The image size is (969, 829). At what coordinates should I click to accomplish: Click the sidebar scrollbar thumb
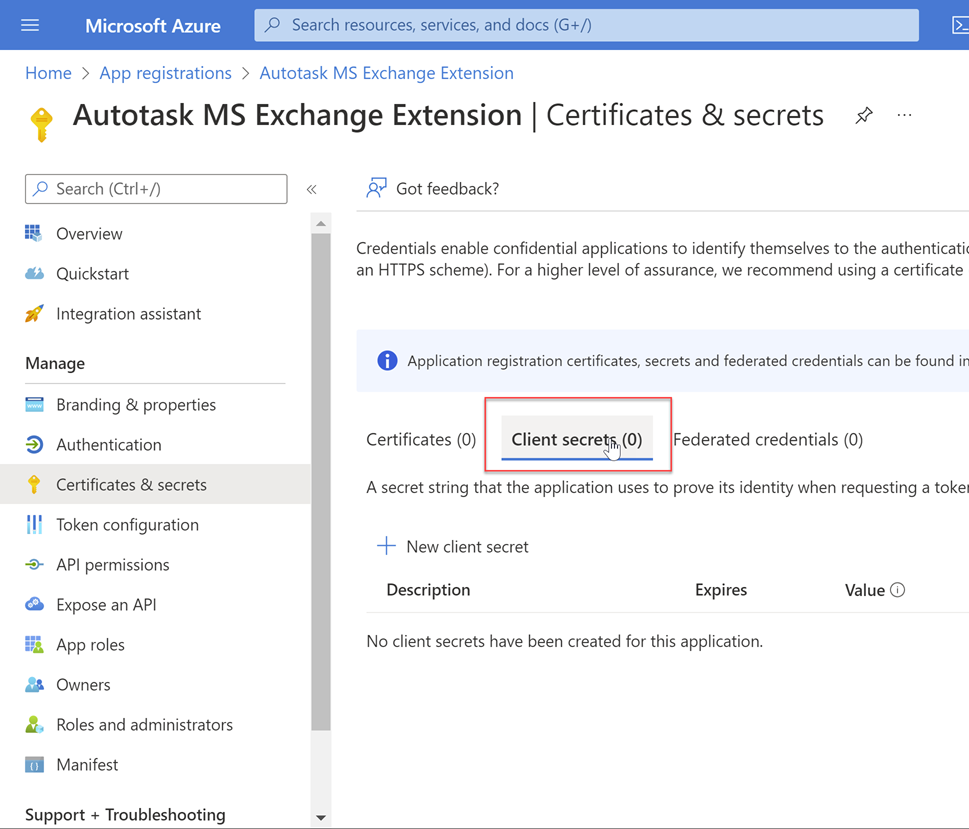[321, 481]
